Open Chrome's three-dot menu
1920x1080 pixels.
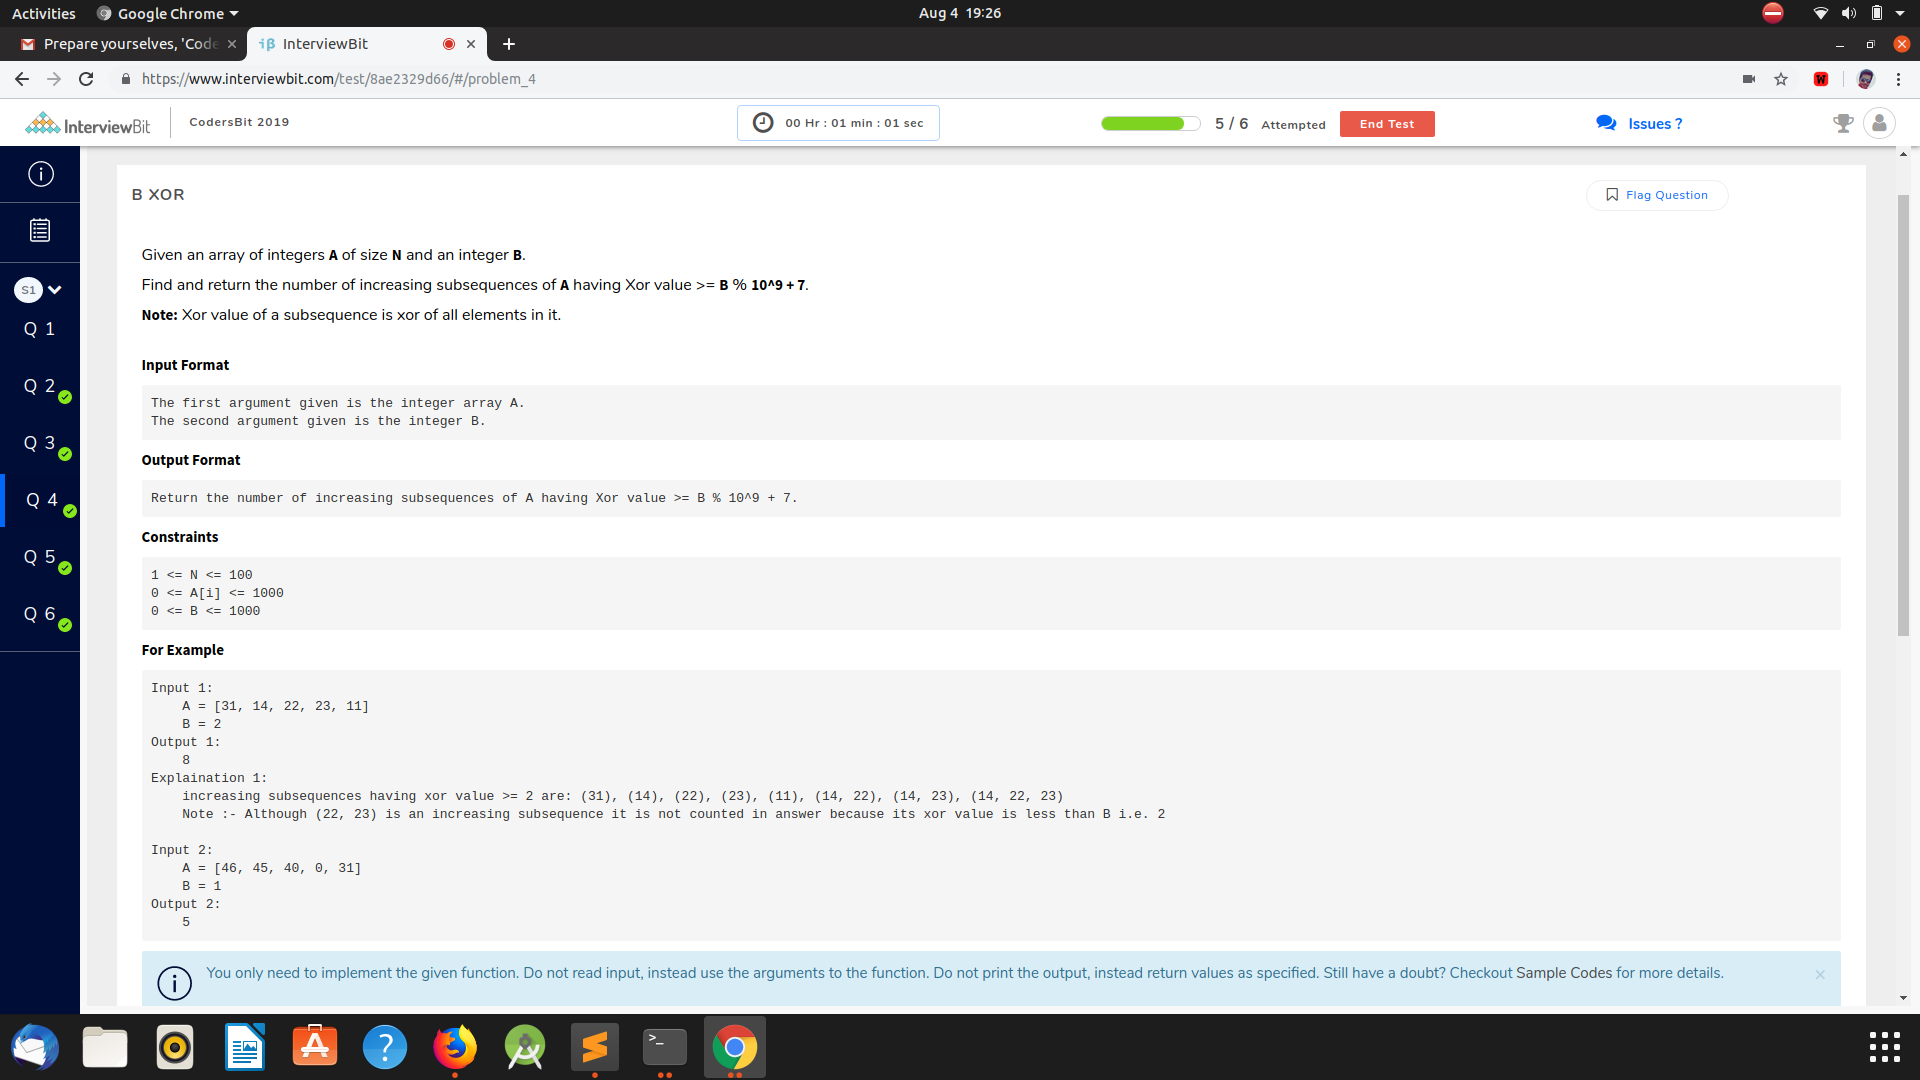[x=1898, y=79]
